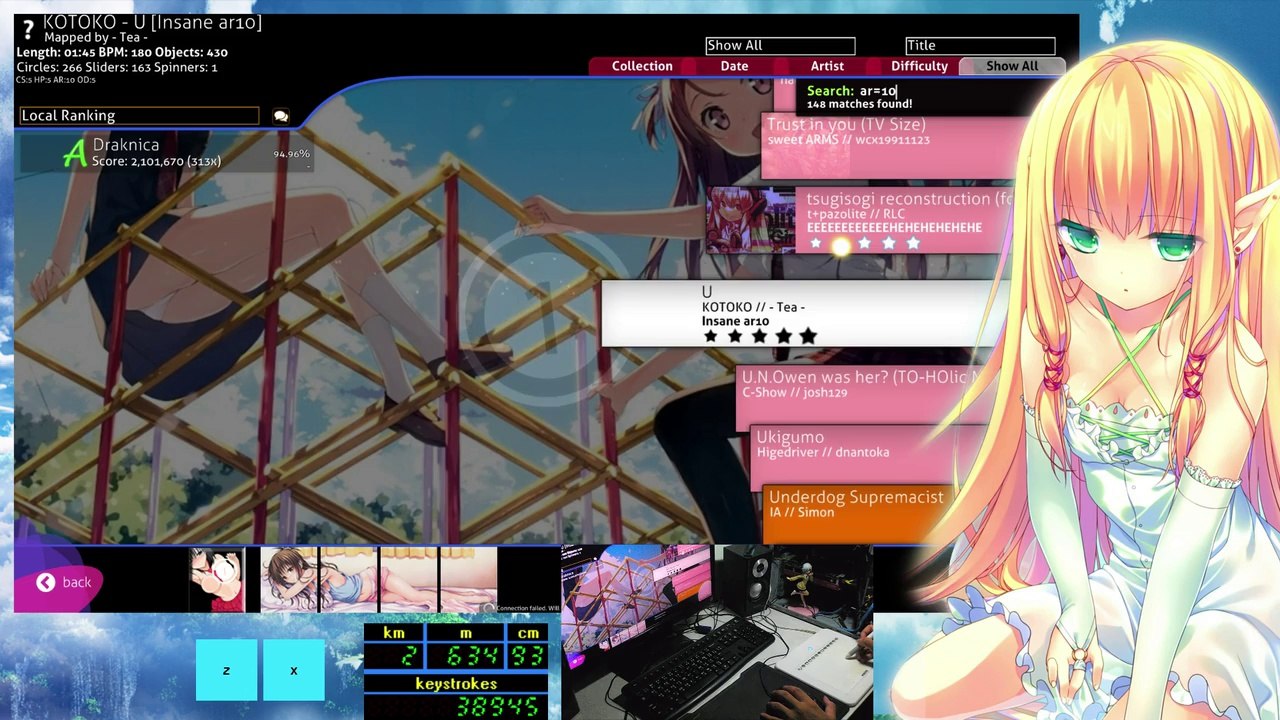This screenshot has width=1280, height=720.
Task: Open the Show All group dropdown
Action: coord(780,45)
